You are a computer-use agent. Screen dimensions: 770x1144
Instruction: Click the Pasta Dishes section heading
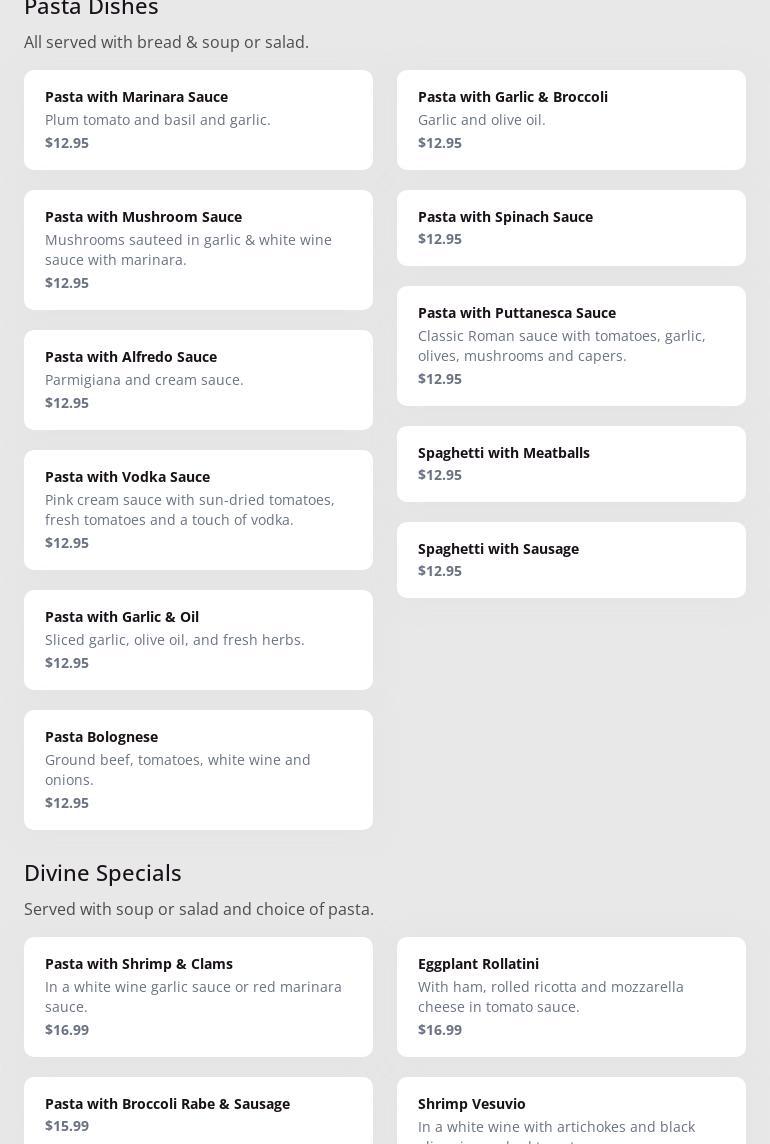point(91,9)
